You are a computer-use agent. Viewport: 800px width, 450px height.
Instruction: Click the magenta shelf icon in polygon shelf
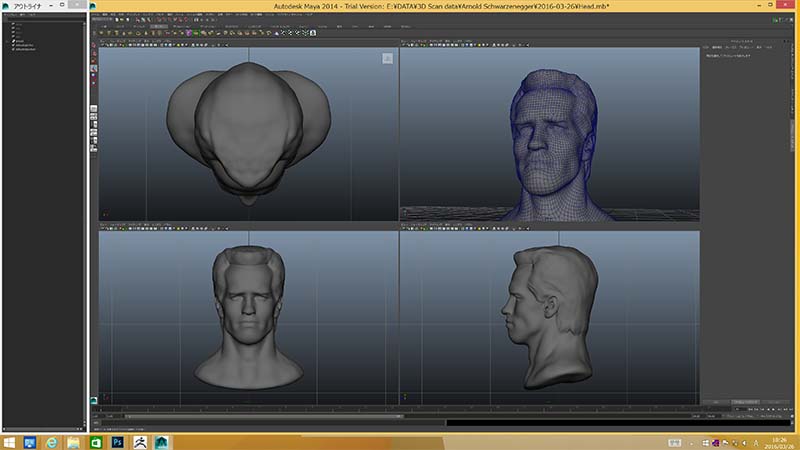188,32
